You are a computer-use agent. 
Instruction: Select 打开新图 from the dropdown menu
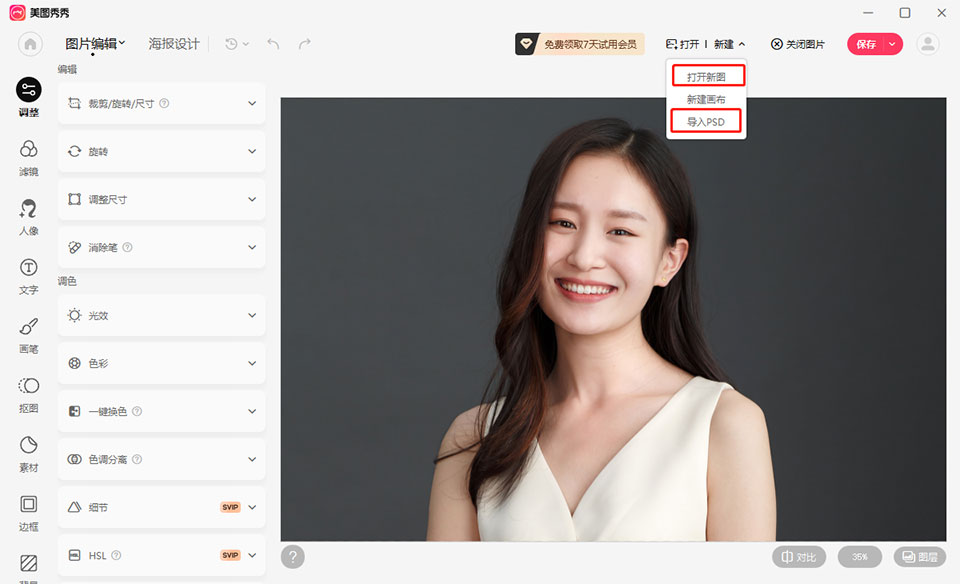(x=706, y=76)
